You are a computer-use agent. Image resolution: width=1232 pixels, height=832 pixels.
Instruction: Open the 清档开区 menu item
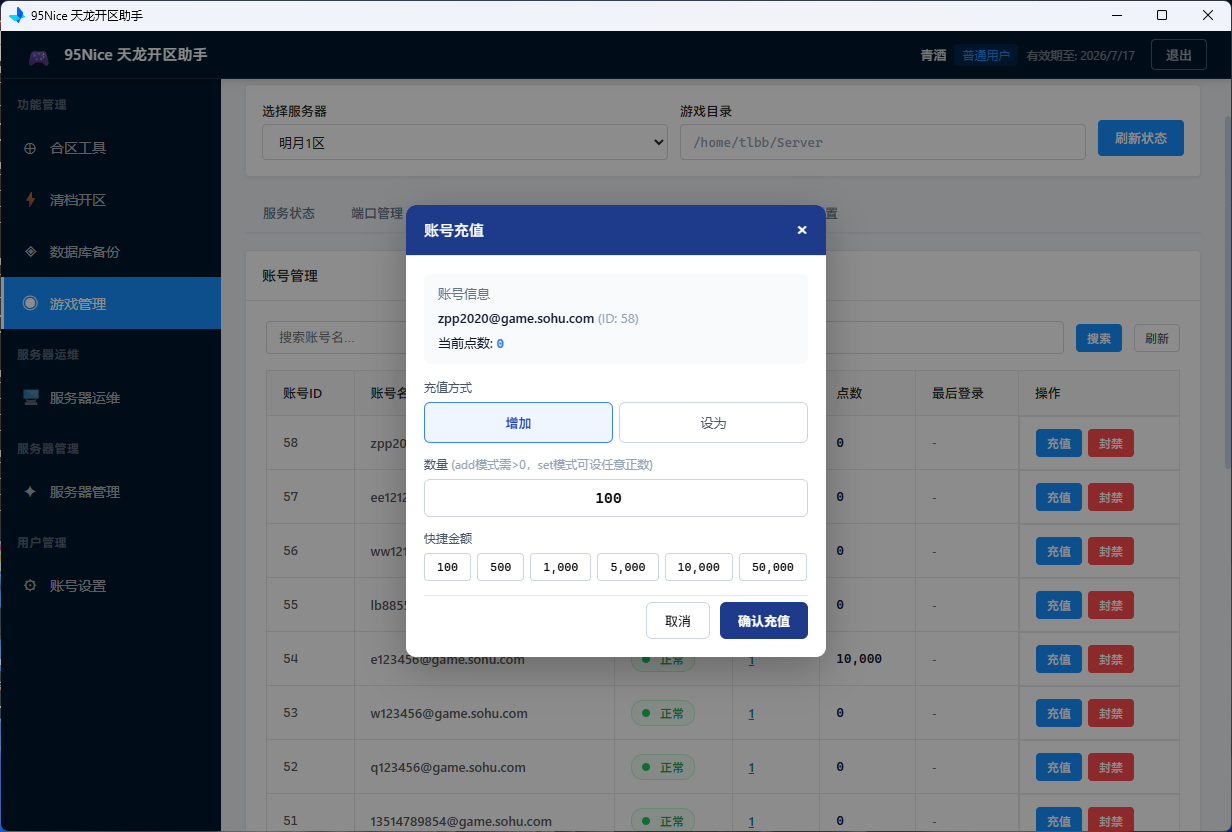tap(110, 200)
